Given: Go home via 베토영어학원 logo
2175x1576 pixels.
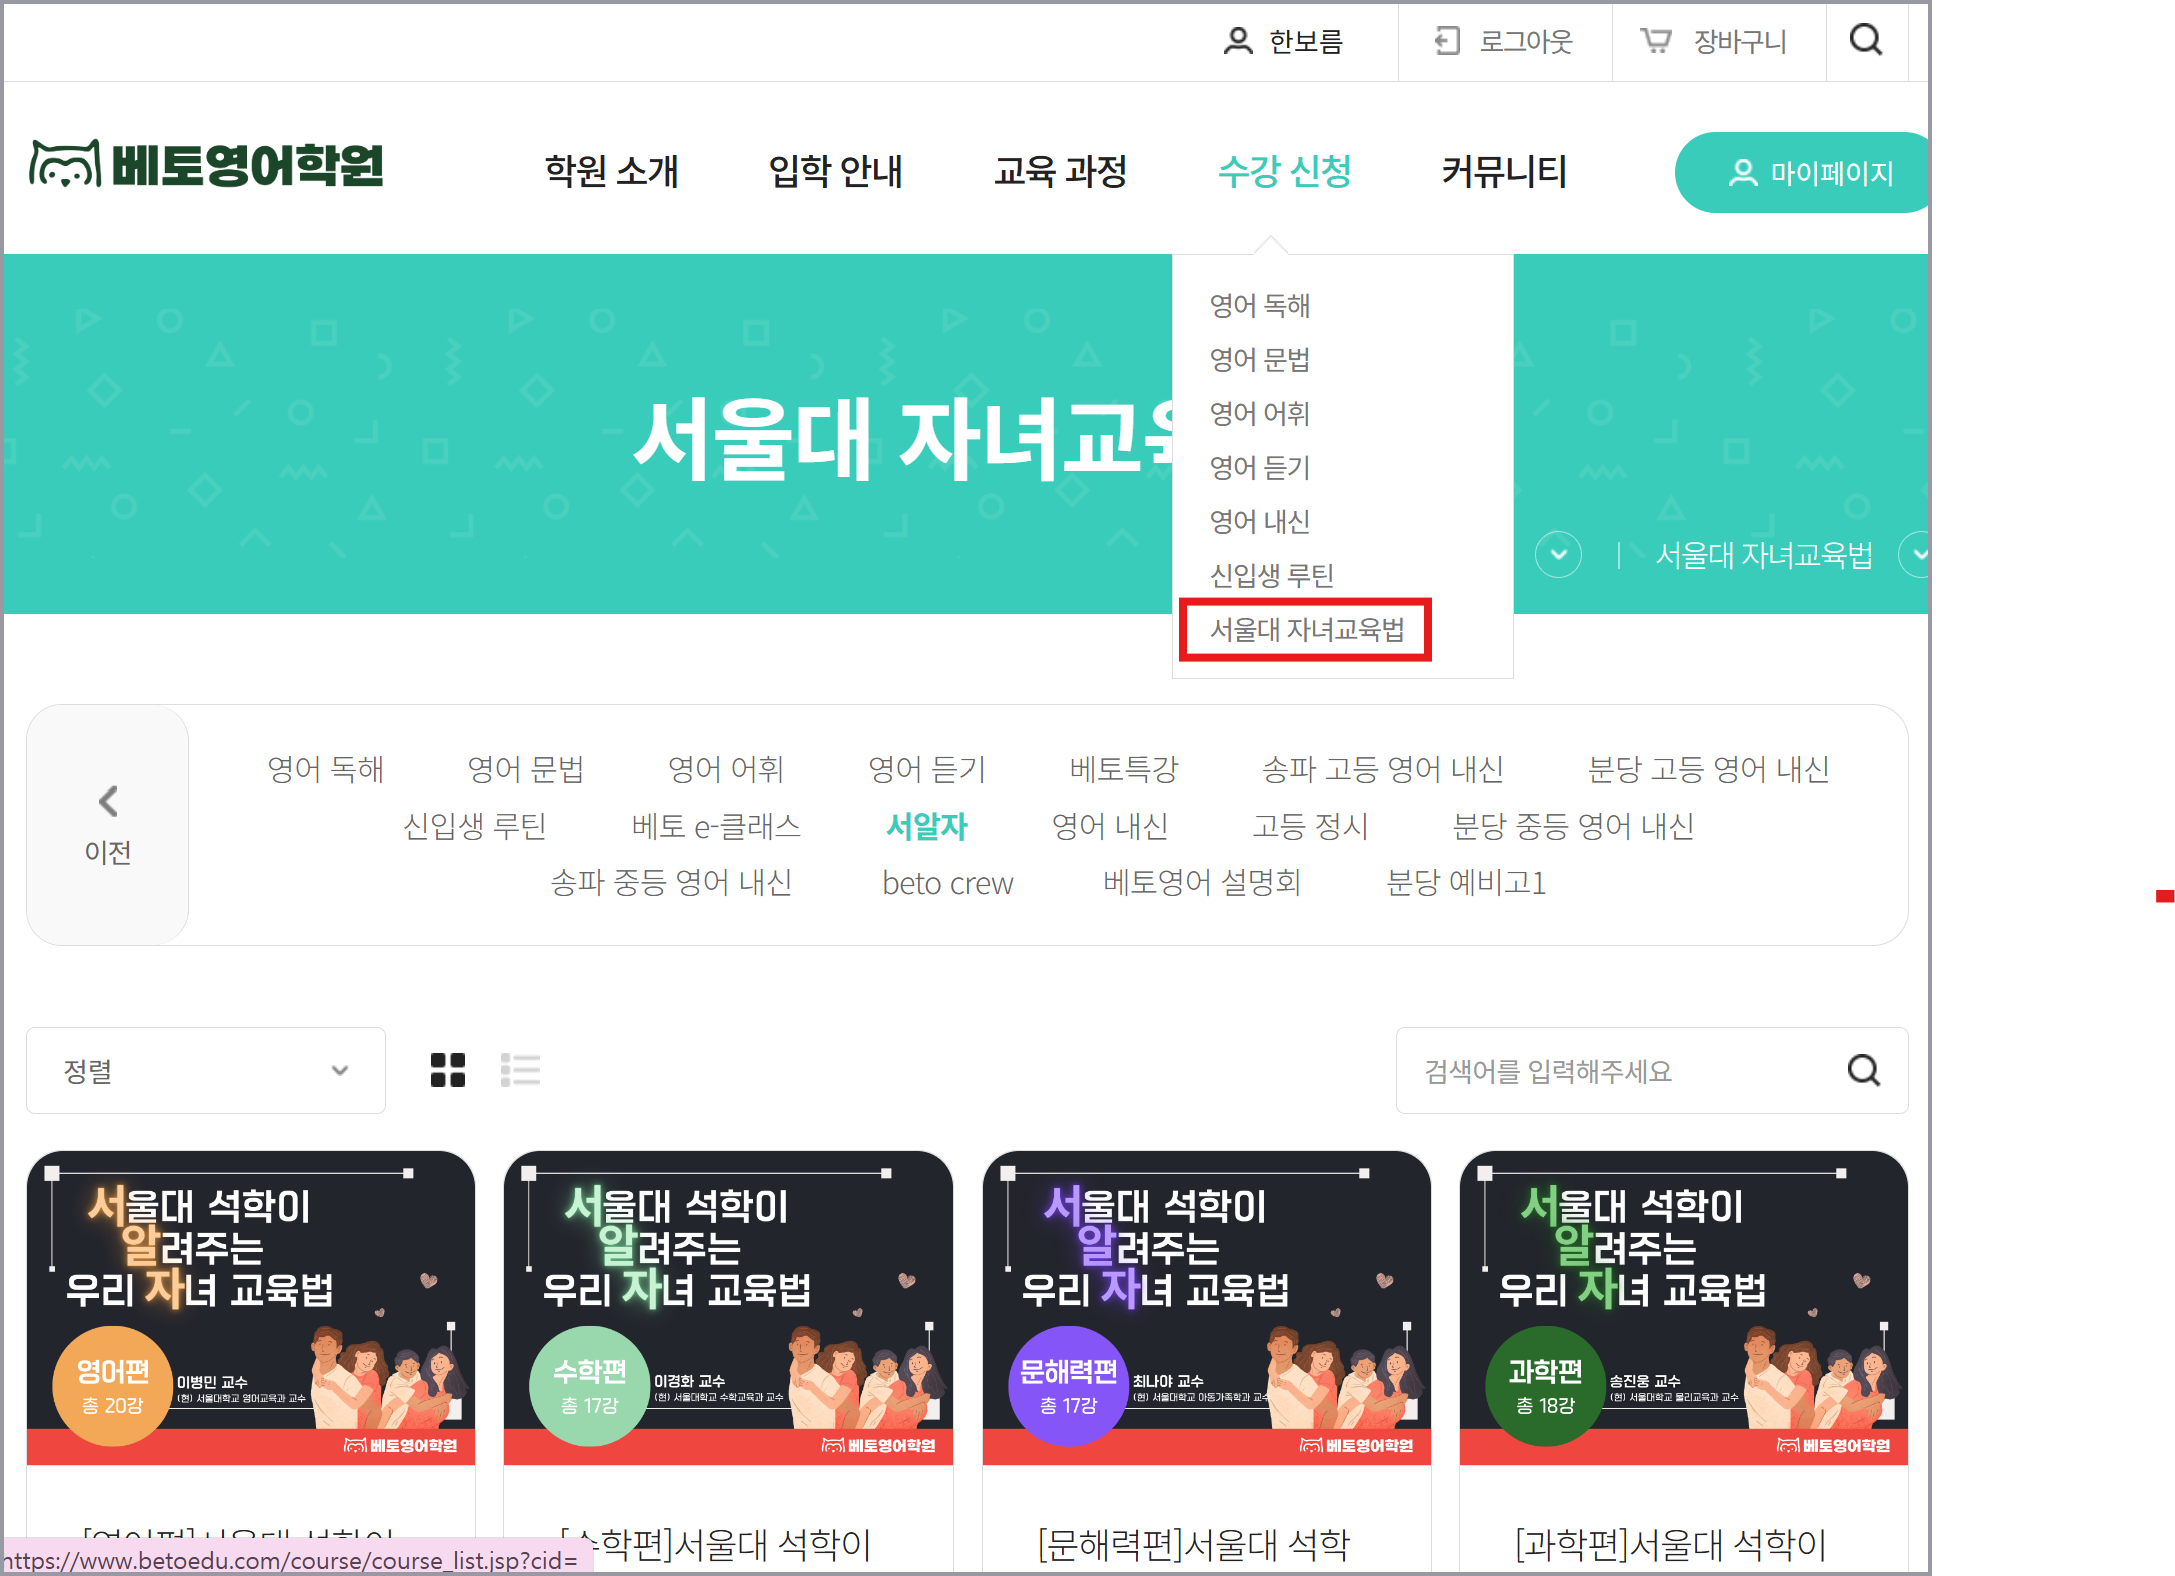Looking at the screenshot, I should [207, 165].
